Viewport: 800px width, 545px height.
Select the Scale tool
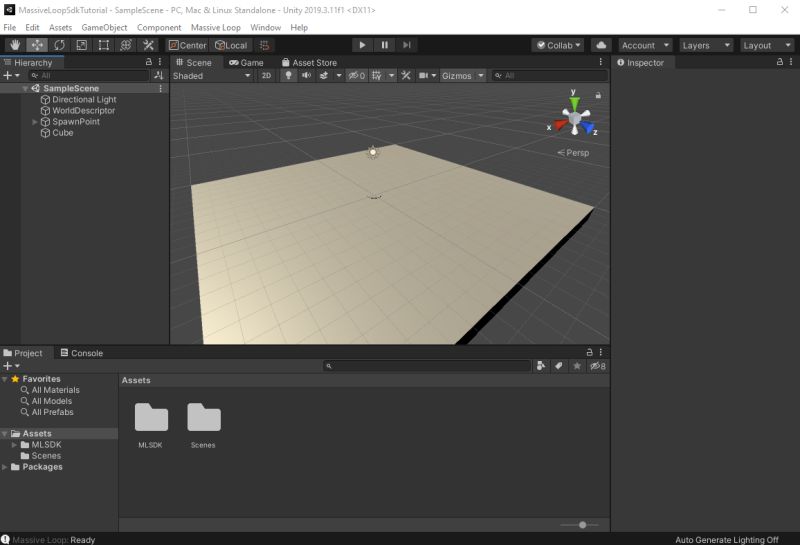pyautogui.click(x=82, y=45)
